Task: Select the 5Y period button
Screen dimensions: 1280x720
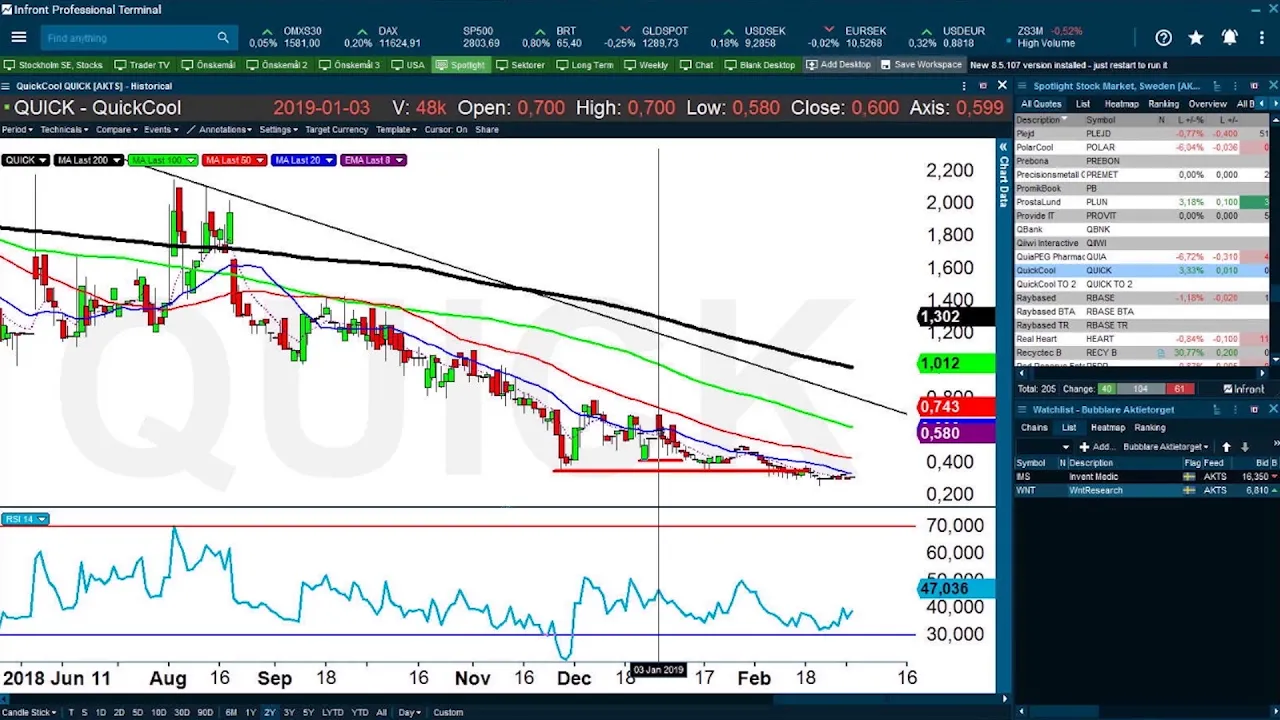Action: point(308,713)
